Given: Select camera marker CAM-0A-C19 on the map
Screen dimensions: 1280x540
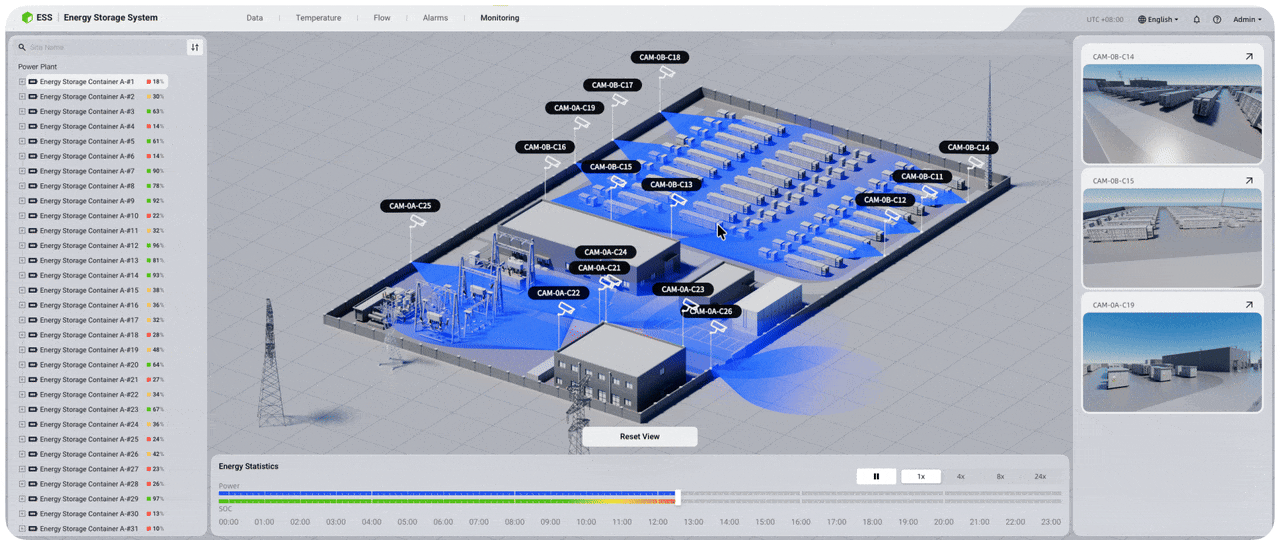Looking at the screenshot, I should coord(575,107).
